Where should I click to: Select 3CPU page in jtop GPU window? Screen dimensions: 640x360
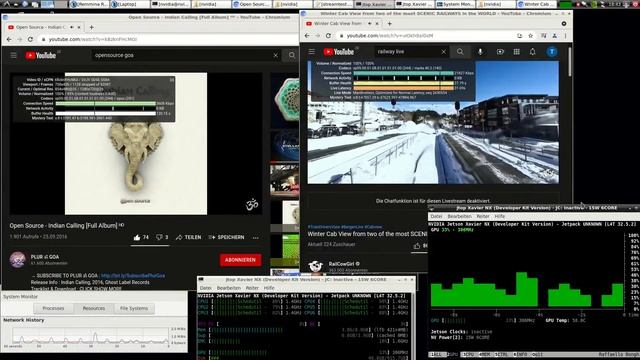[x=468, y=354]
